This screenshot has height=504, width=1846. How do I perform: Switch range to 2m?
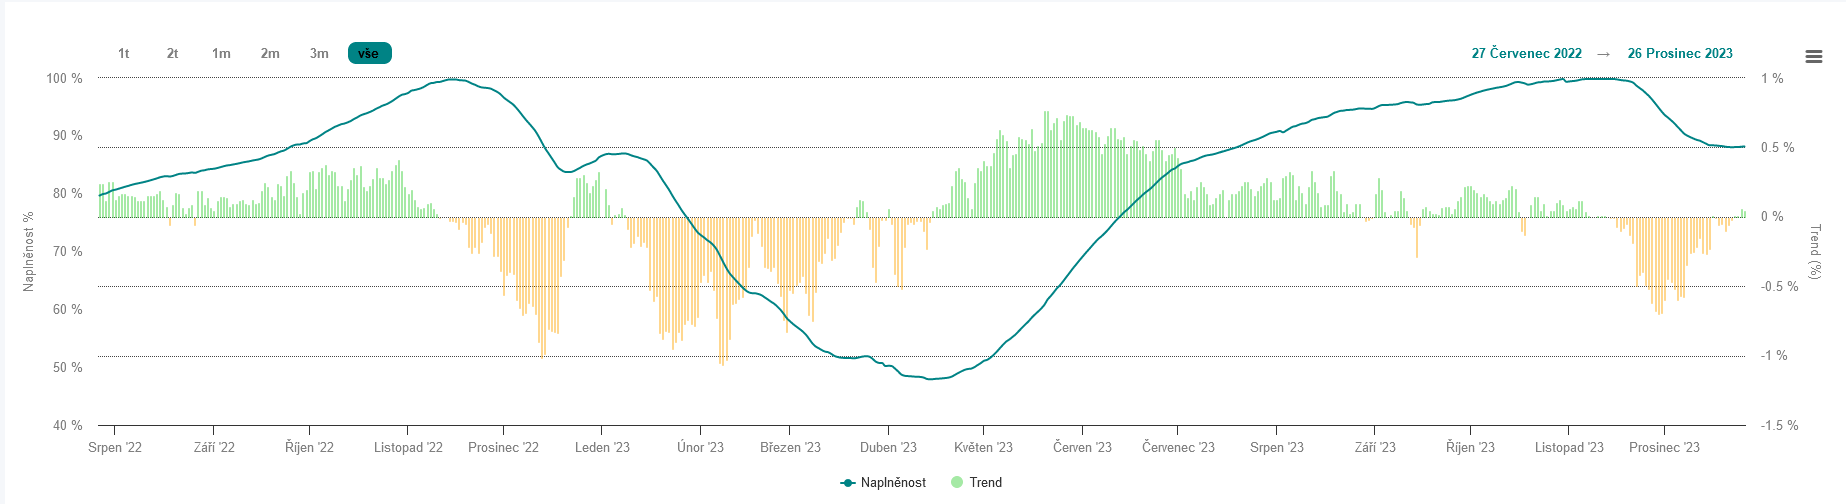(270, 54)
